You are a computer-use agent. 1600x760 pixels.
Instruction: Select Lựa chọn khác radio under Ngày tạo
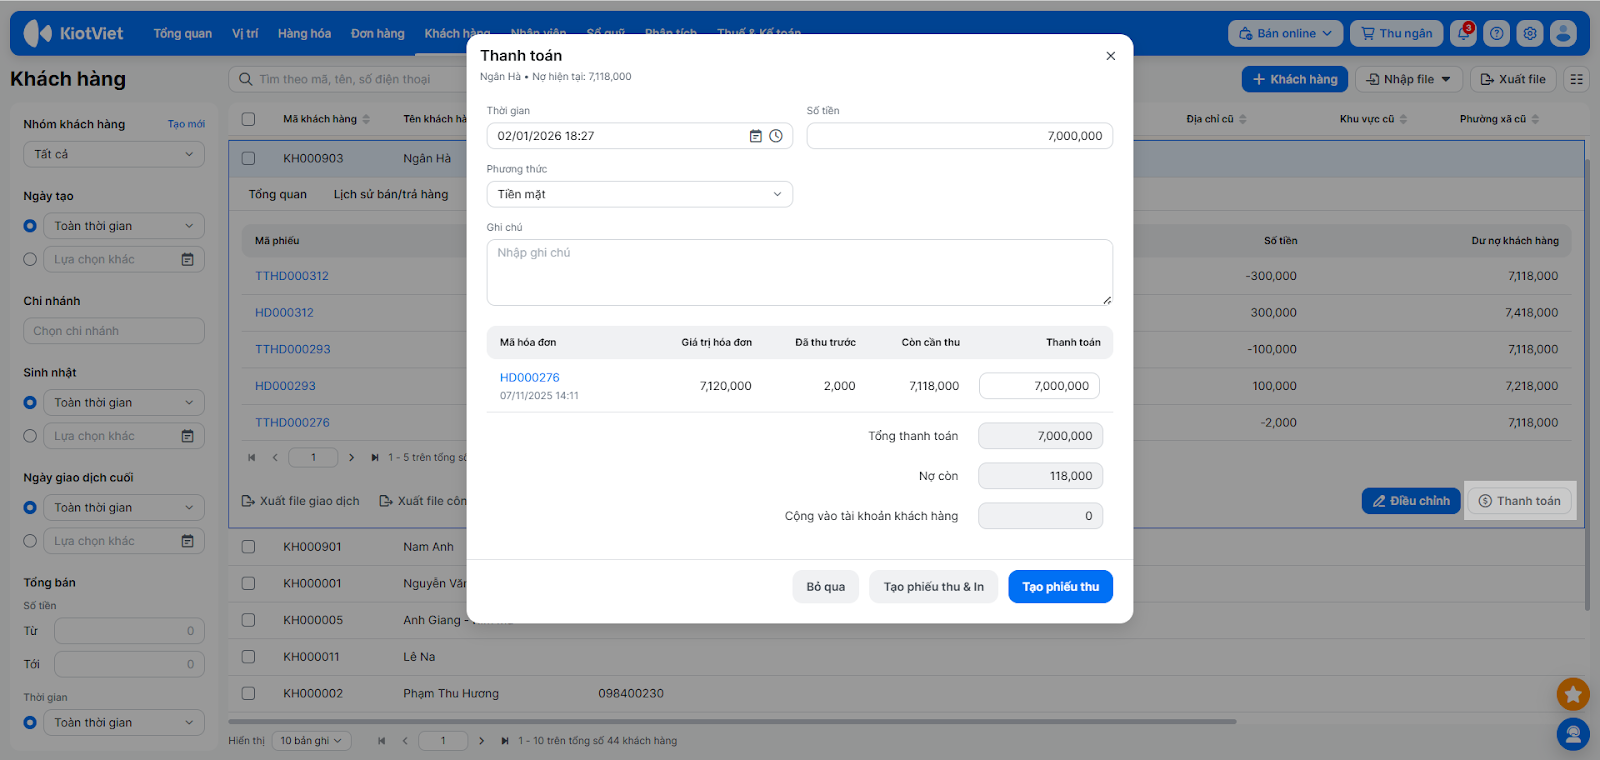tap(30, 259)
